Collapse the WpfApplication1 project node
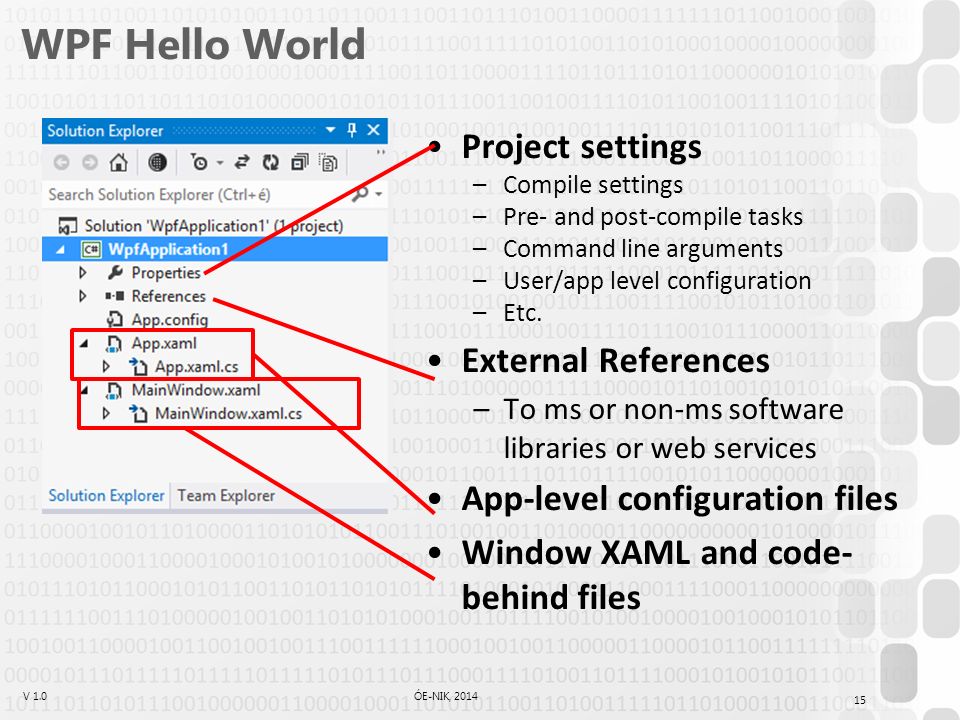 pyautogui.click(x=61, y=250)
